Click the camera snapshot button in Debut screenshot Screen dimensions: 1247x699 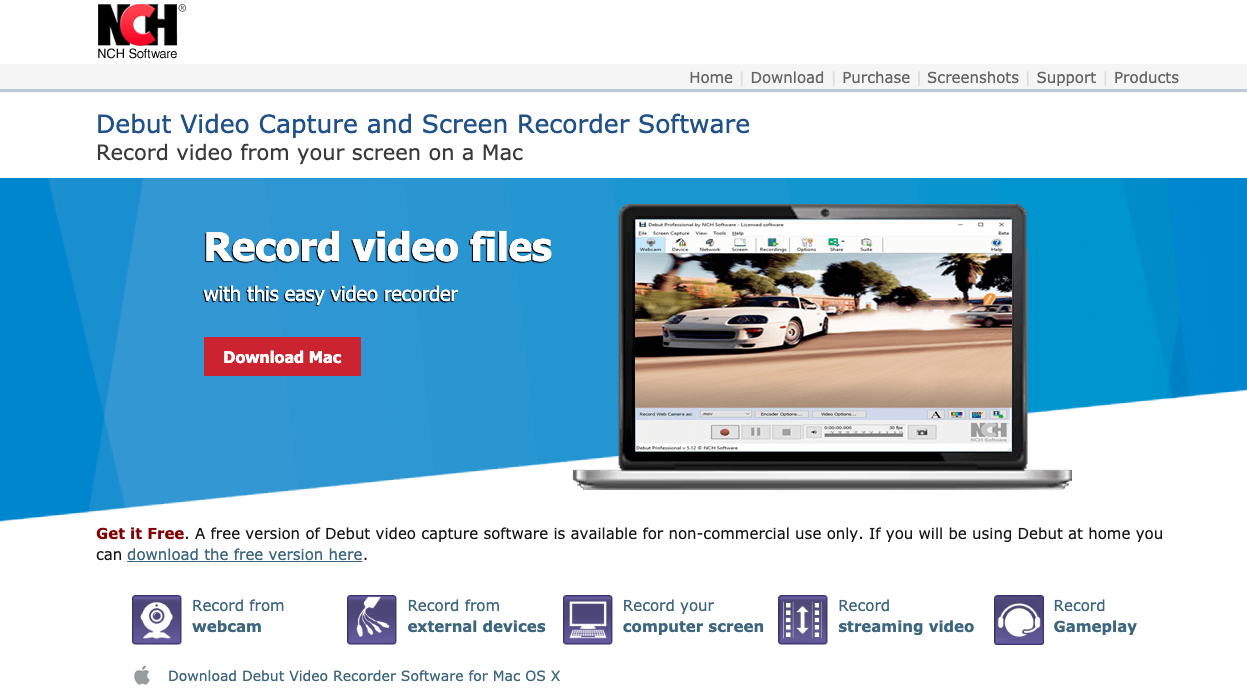pyautogui.click(x=922, y=432)
